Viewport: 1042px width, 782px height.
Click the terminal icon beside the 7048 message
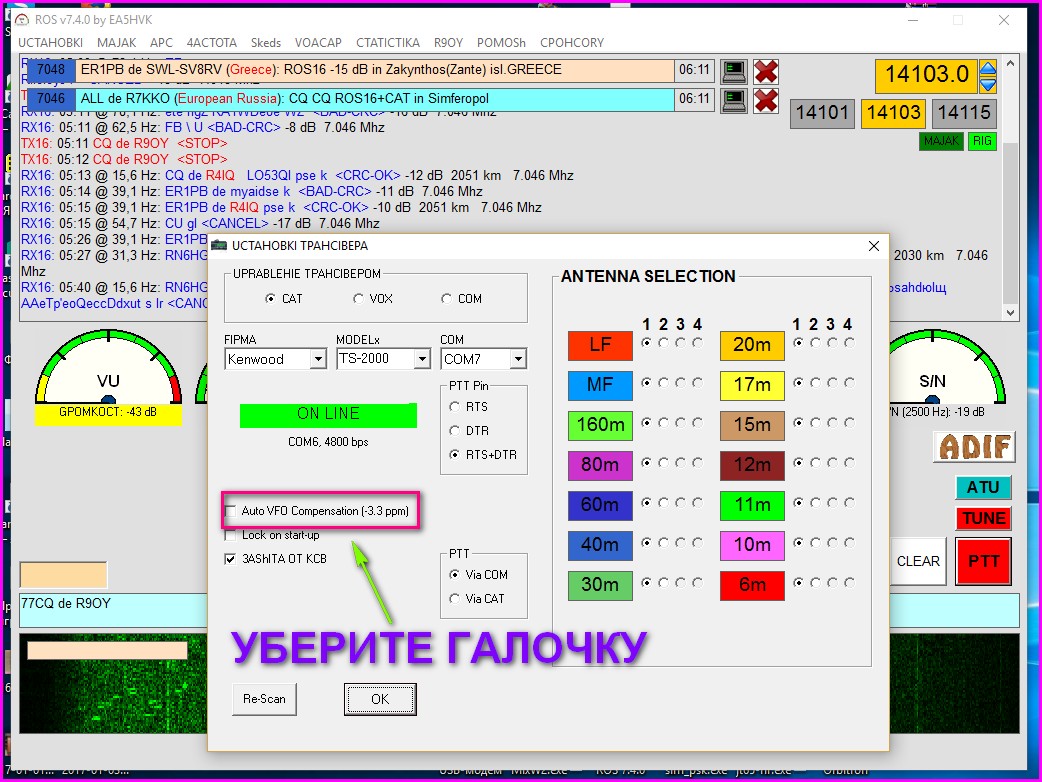pyautogui.click(x=735, y=71)
